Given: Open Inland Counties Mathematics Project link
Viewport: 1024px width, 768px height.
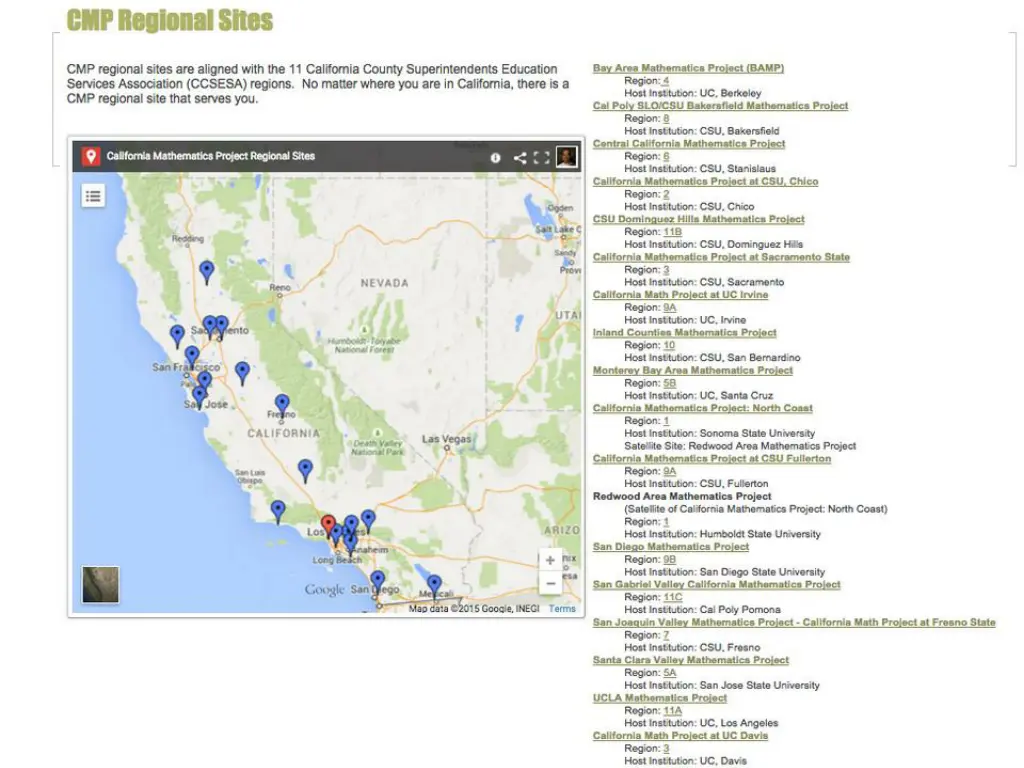Looking at the screenshot, I should click(x=685, y=333).
